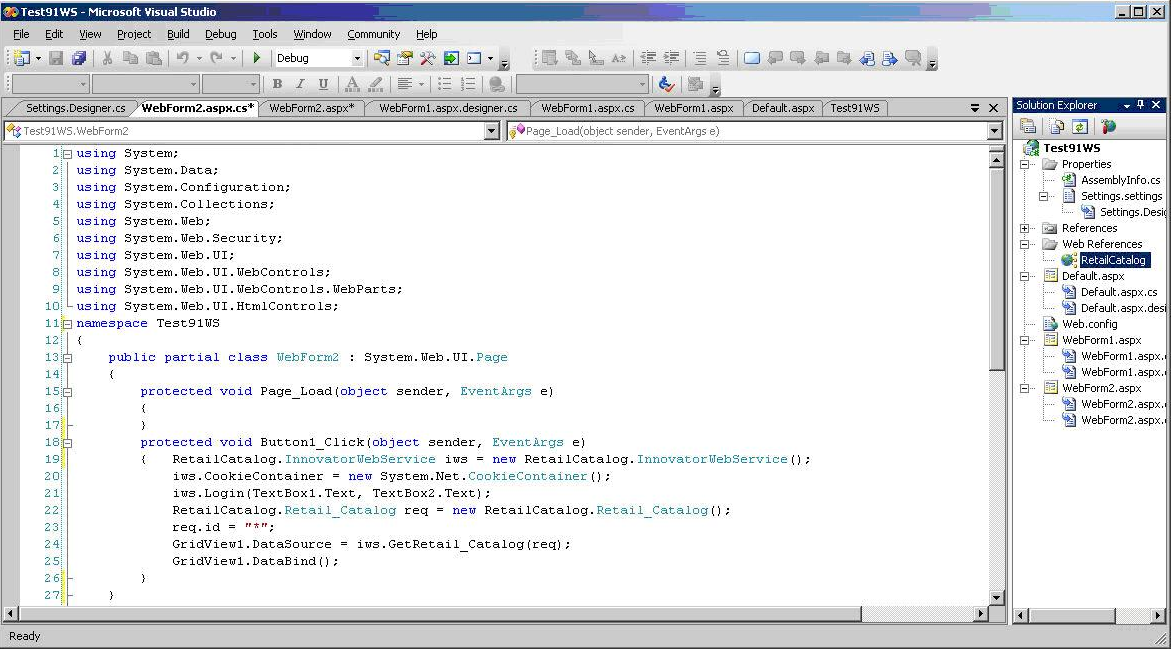Start debugging with the green play arrow
Viewport: 1171px width, 649px height.
point(257,58)
